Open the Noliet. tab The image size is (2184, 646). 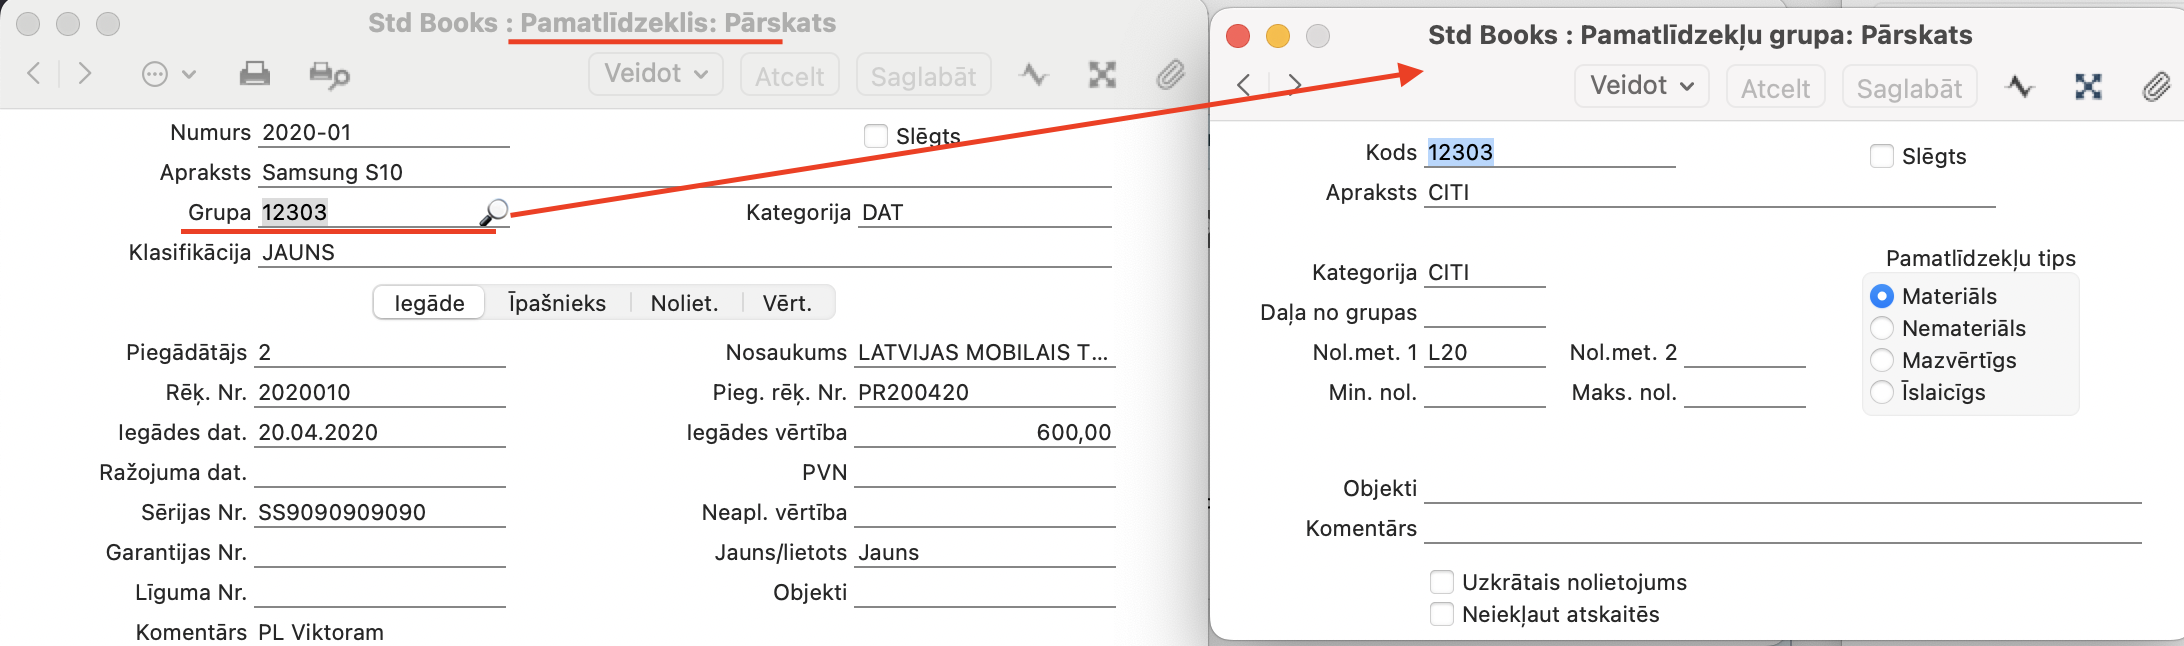685,303
